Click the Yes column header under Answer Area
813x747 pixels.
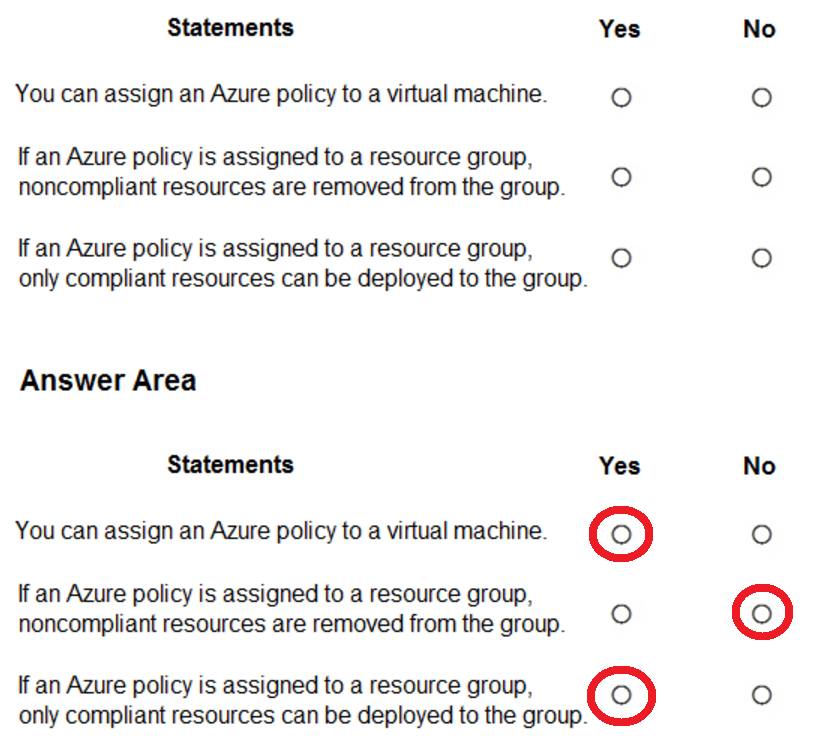click(620, 466)
